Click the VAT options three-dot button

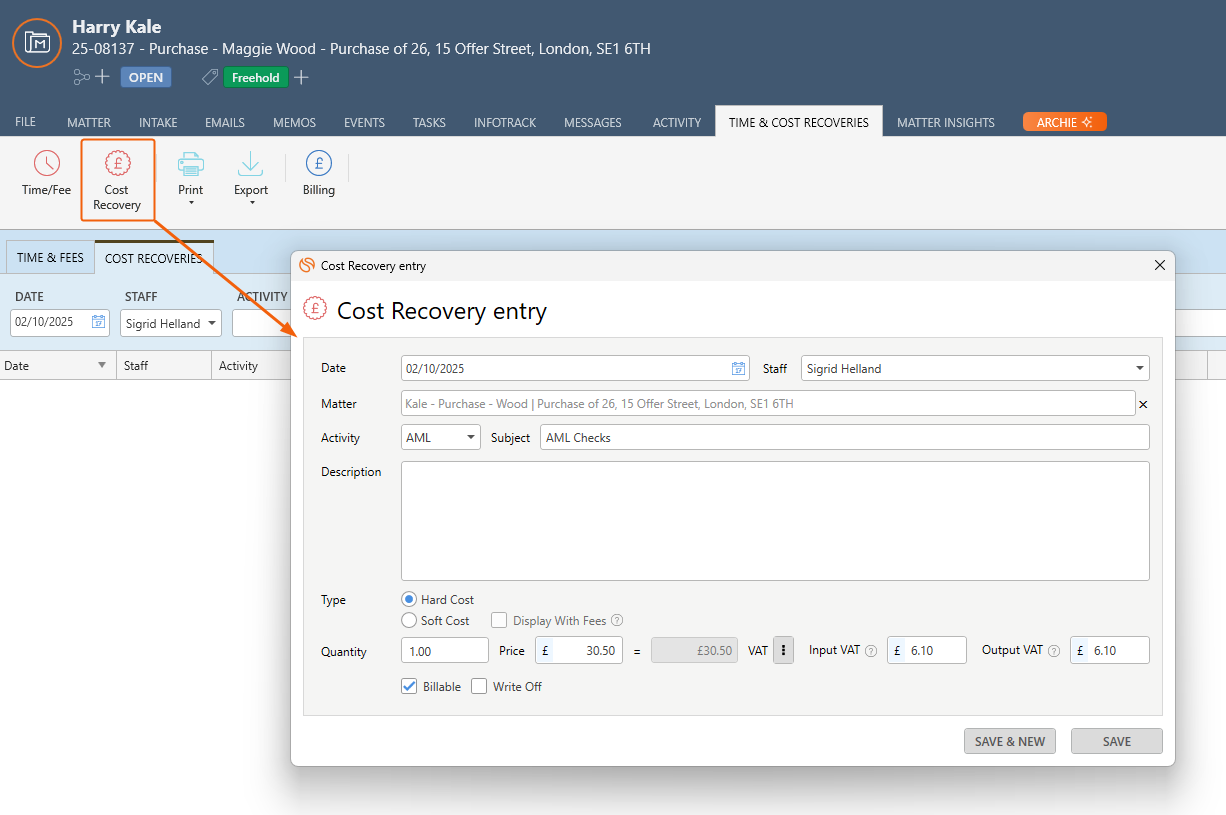(x=783, y=650)
